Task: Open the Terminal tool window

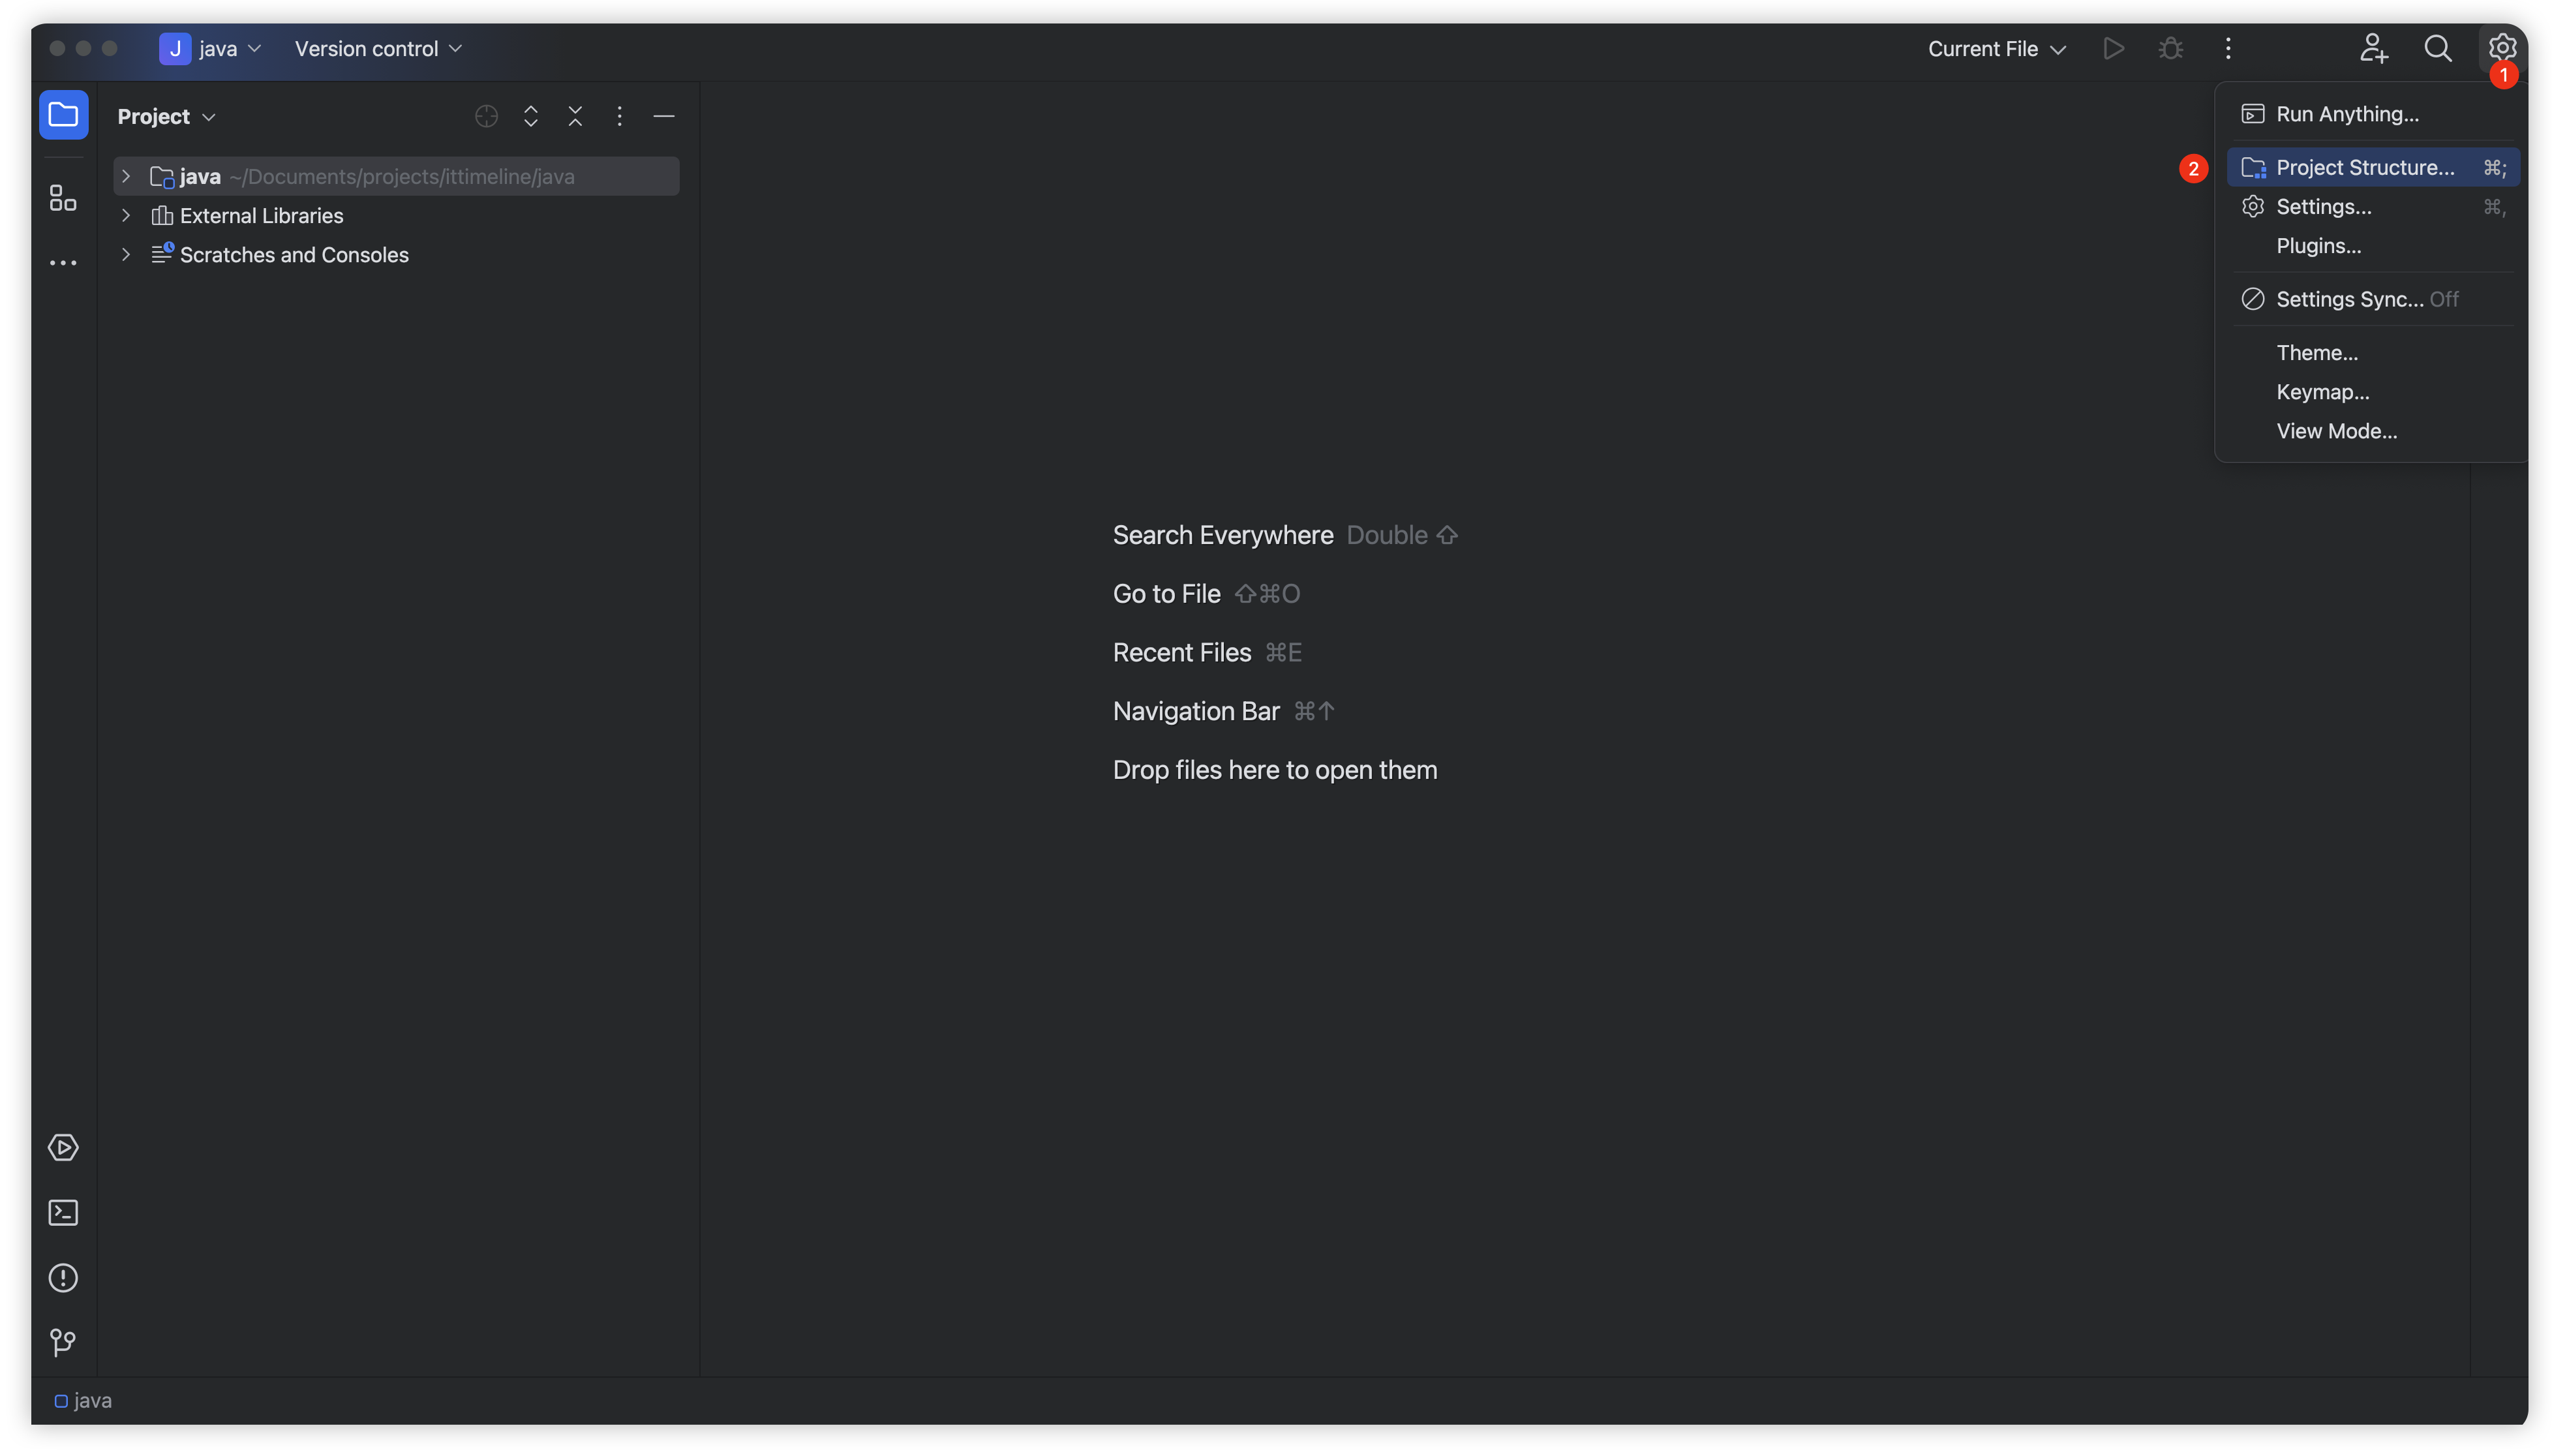Action: [x=63, y=1213]
